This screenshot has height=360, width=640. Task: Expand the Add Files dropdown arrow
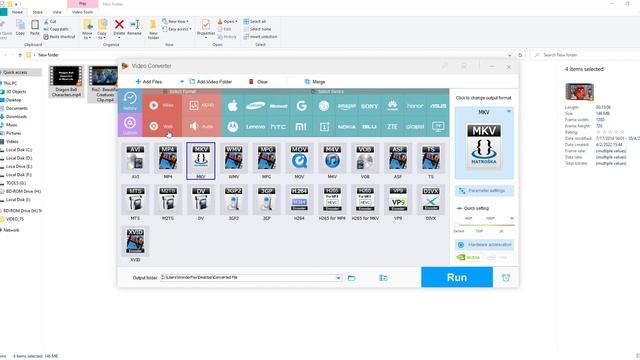coord(182,82)
